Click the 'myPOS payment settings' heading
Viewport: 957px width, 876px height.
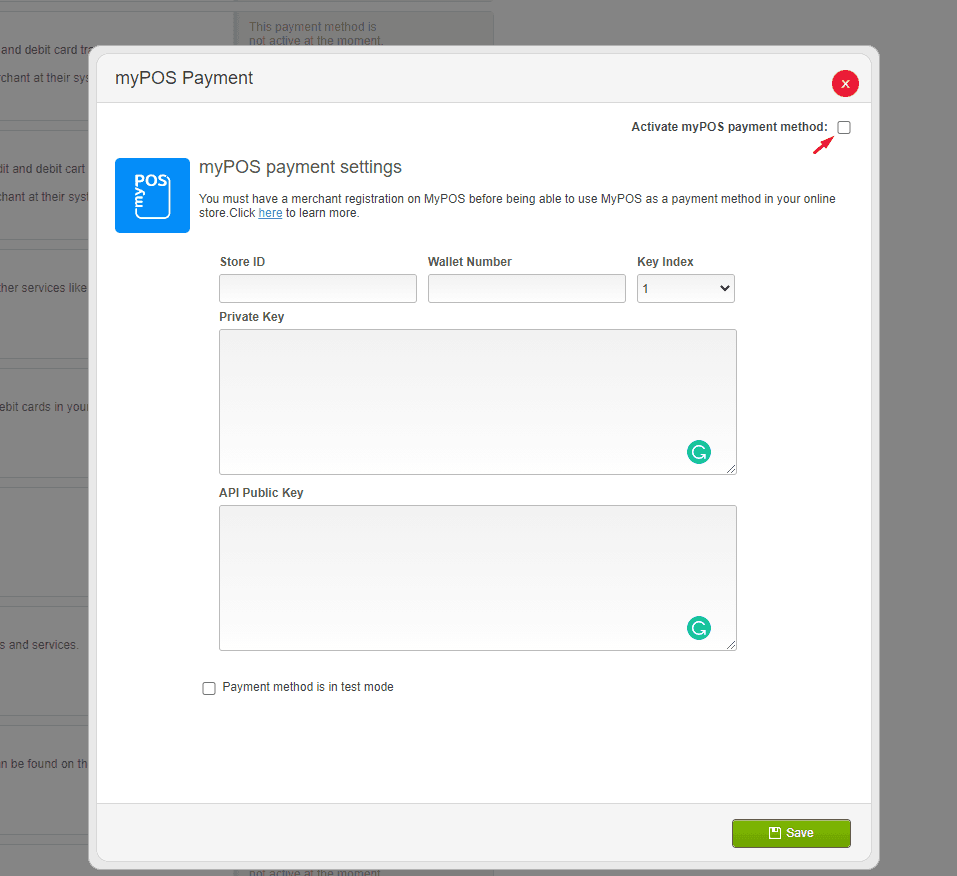(x=300, y=167)
